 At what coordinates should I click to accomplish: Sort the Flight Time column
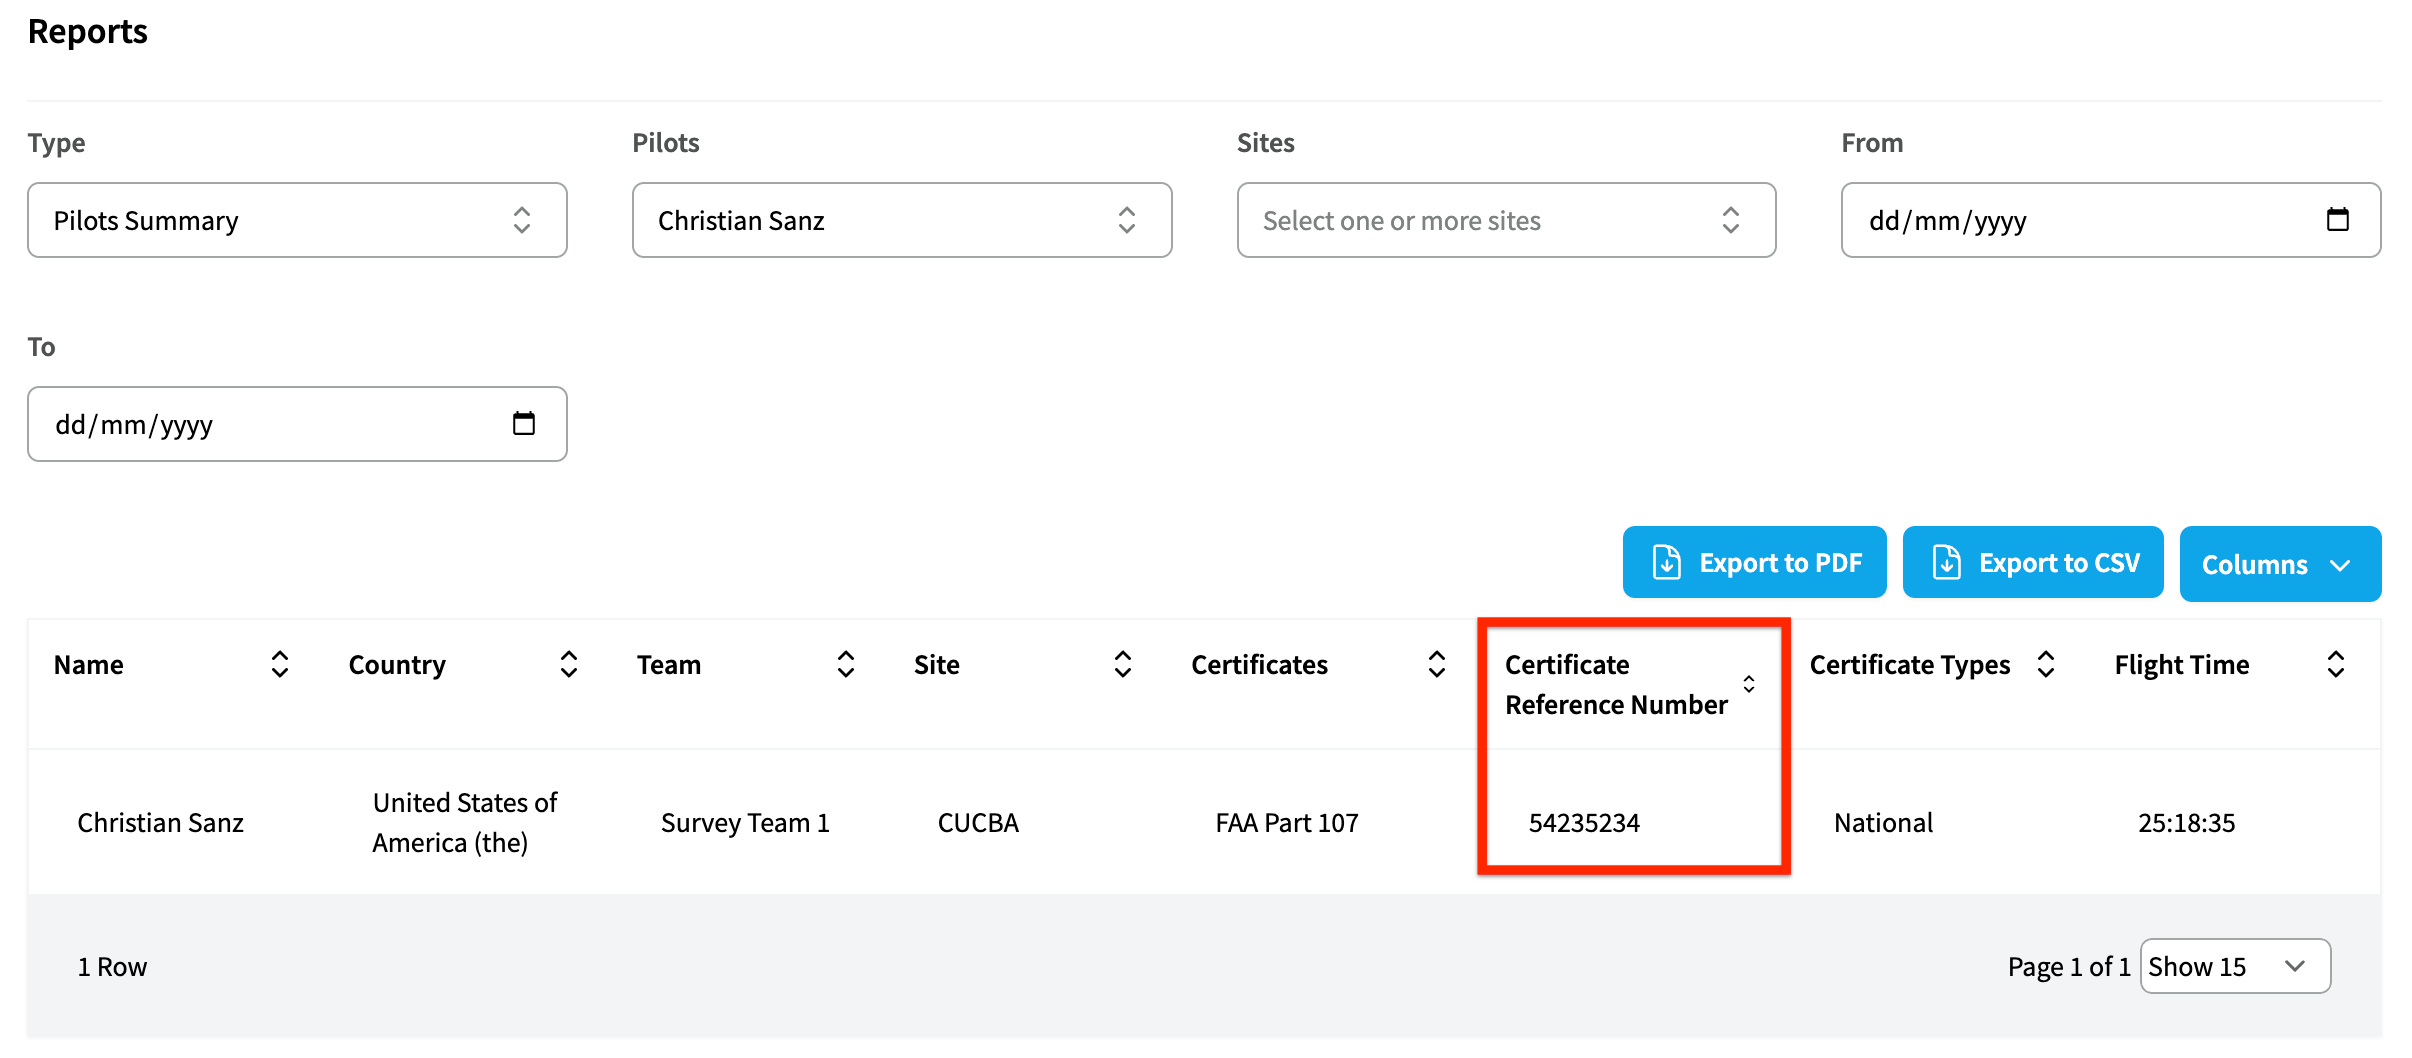[x=2335, y=663]
